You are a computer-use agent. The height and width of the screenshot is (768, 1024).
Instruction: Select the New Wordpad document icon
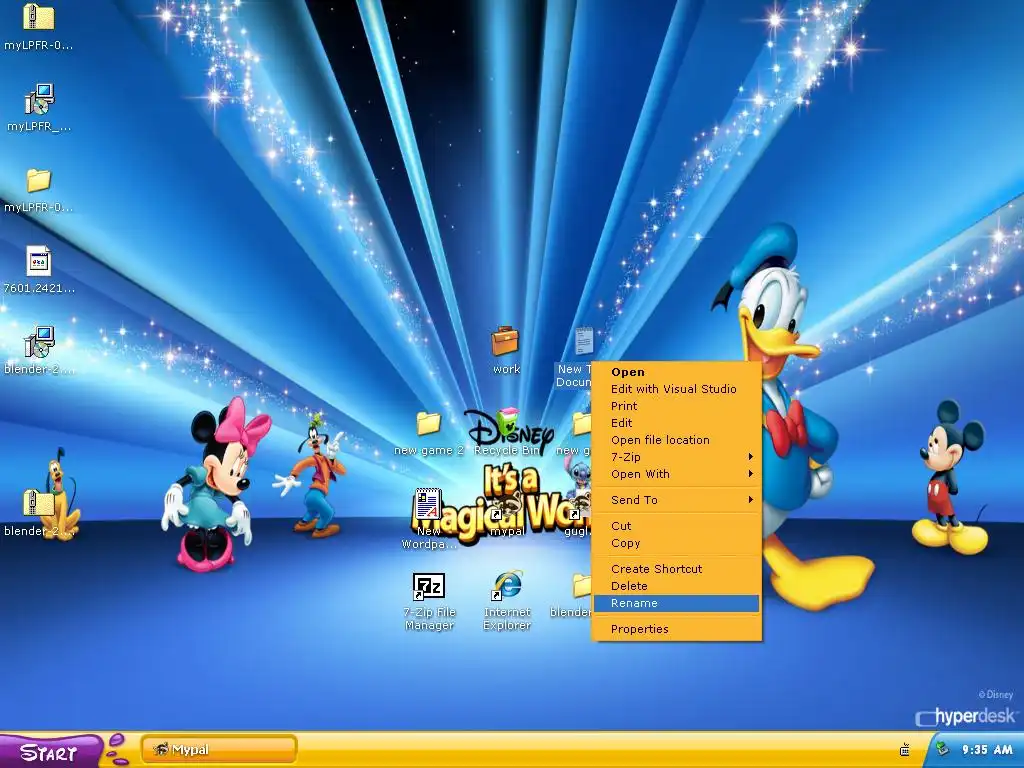[x=428, y=504]
